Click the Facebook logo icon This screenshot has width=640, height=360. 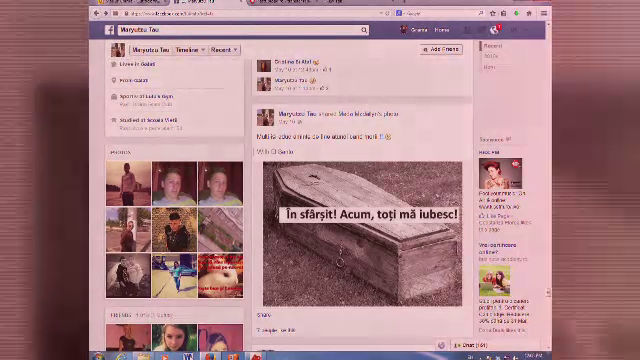pyautogui.click(x=109, y=30)
